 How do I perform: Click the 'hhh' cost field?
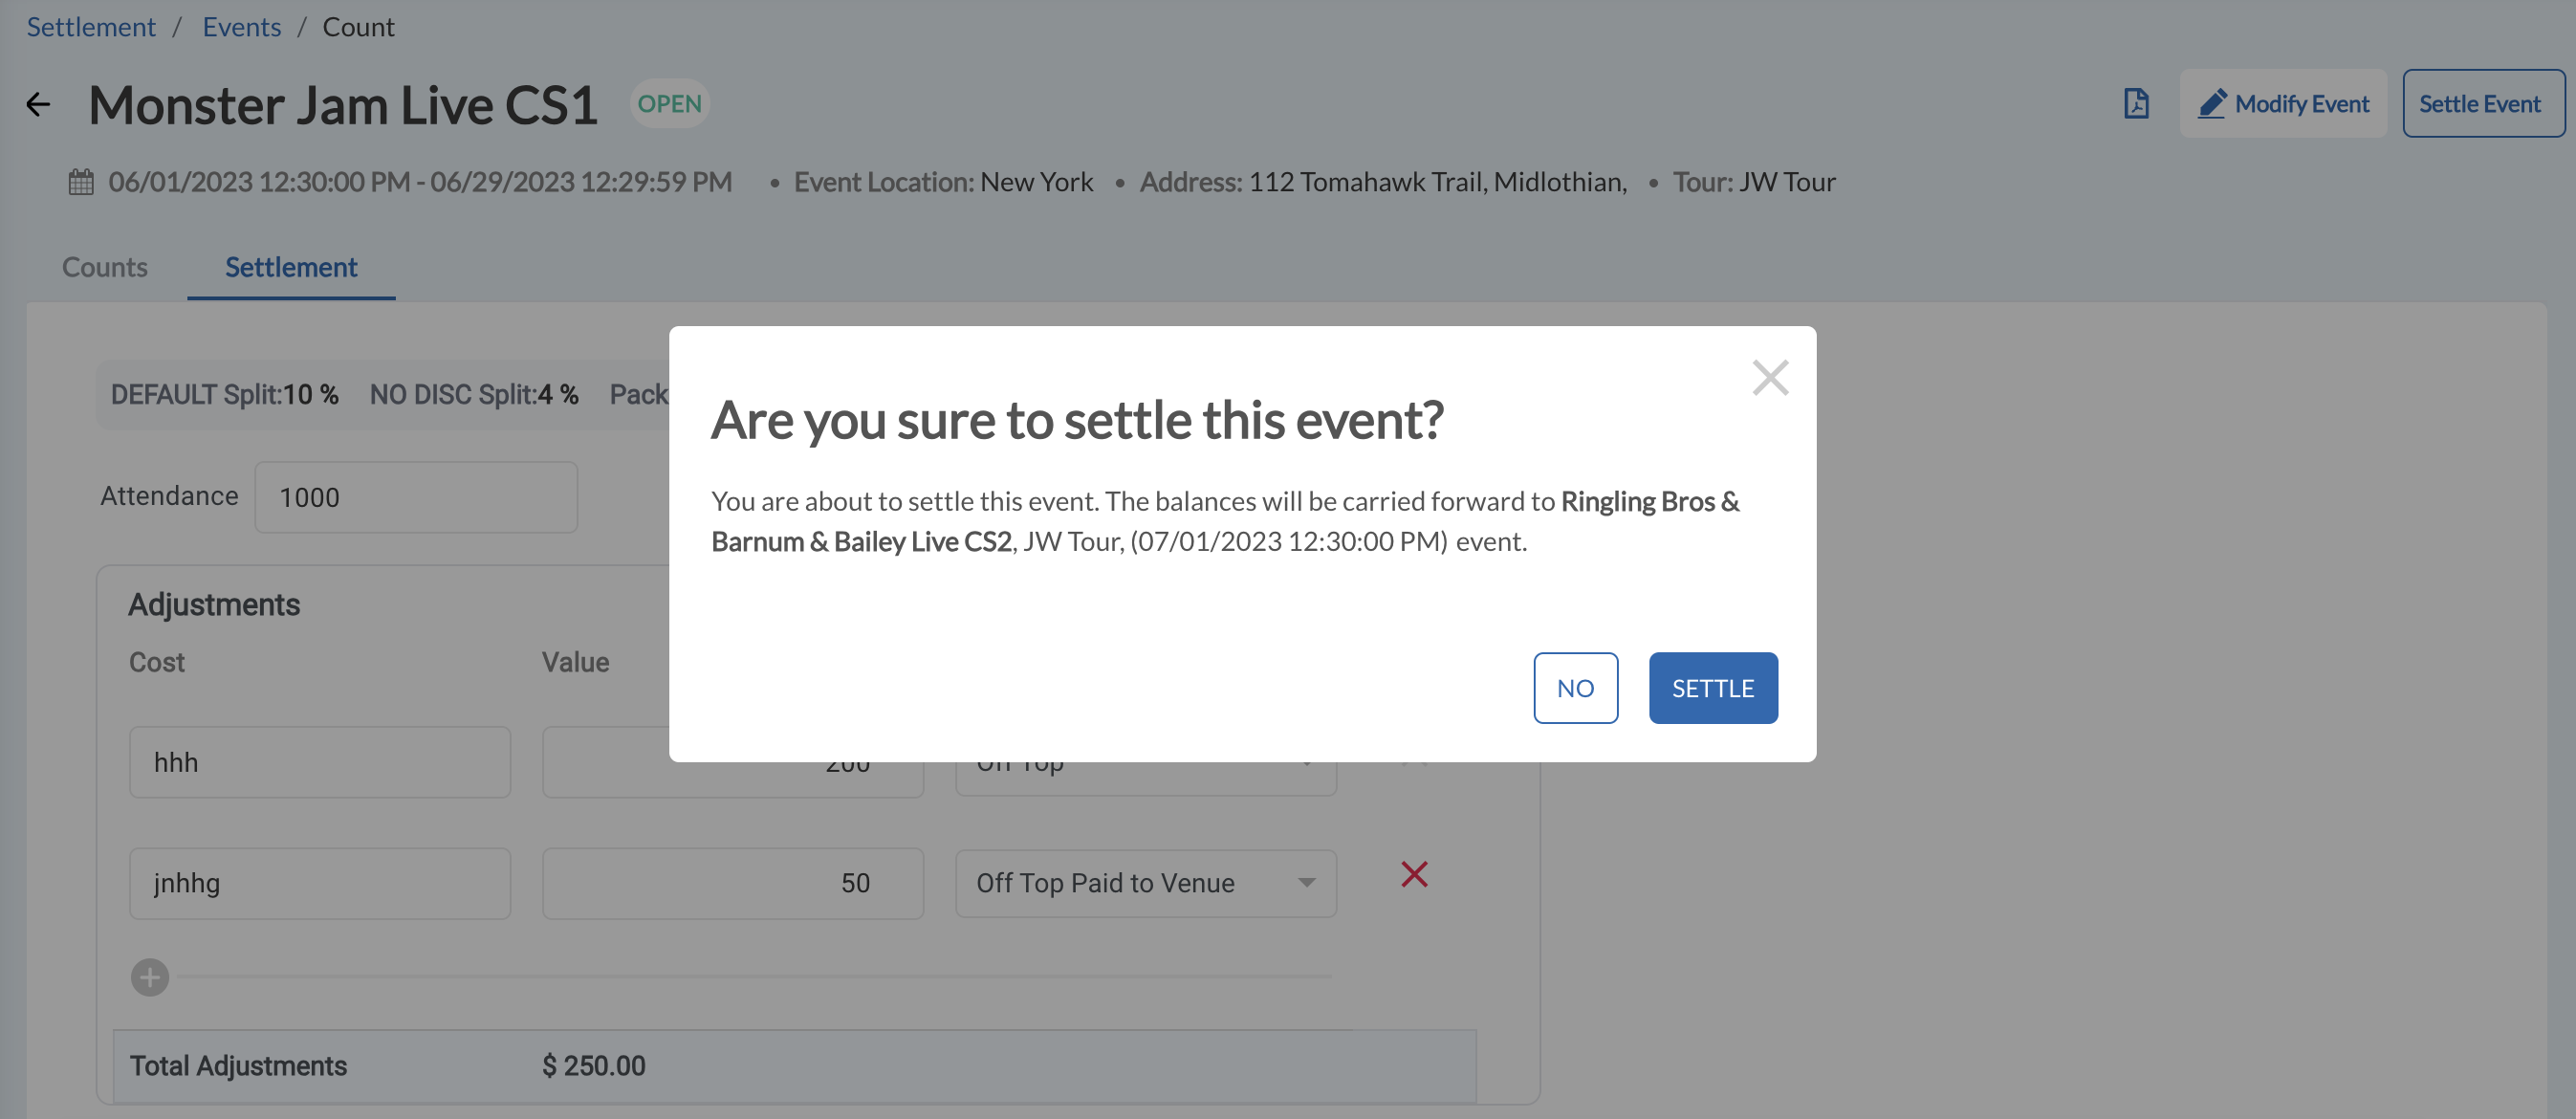[x=320, y=762]
